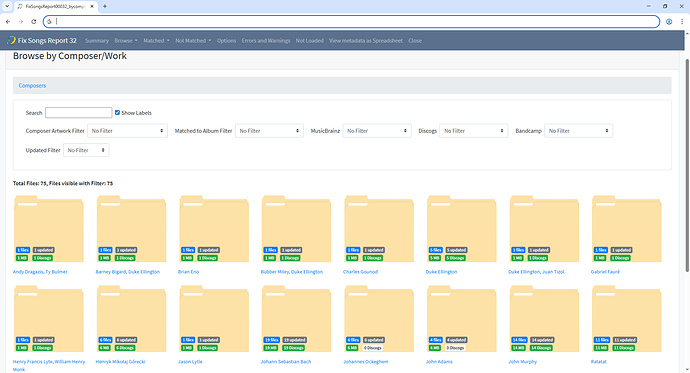Open the Johannes Ockeghem name link

coord(366,362)
